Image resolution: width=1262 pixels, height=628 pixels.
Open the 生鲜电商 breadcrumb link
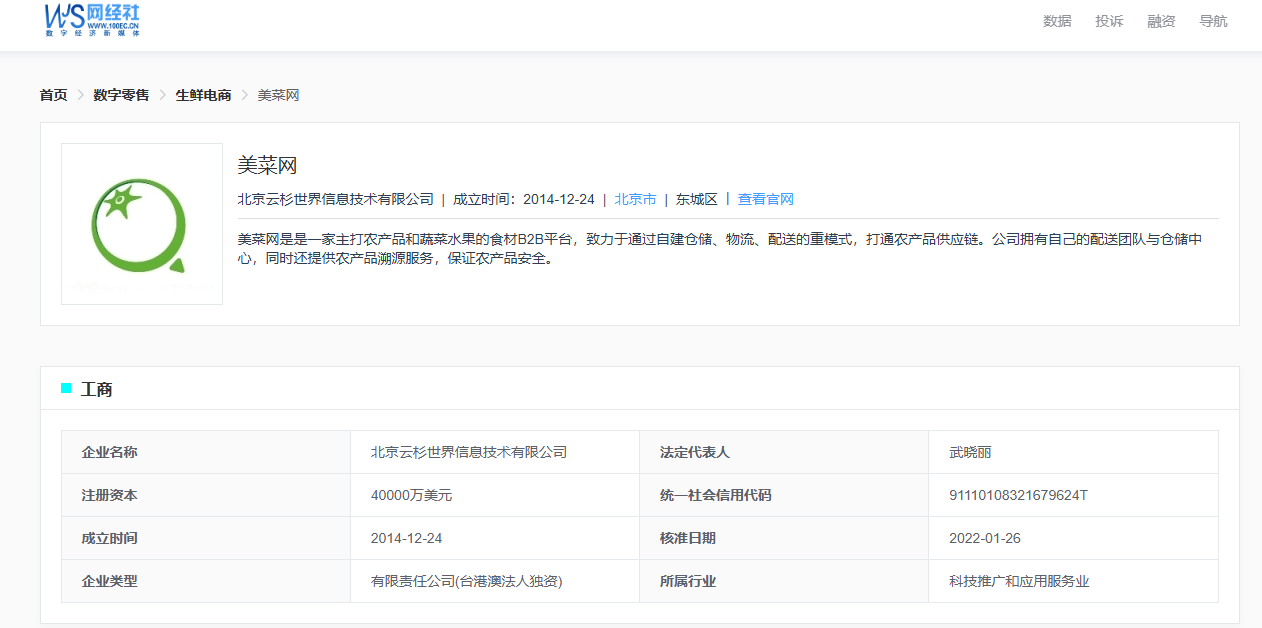point(203,95)
